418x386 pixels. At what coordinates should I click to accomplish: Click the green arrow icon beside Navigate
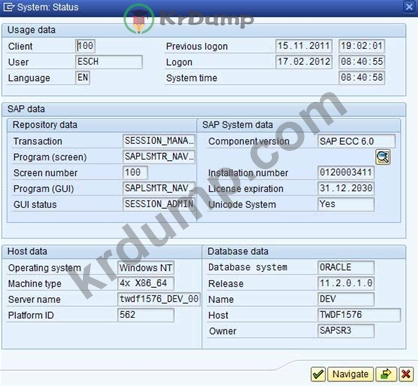click(386, 374)
